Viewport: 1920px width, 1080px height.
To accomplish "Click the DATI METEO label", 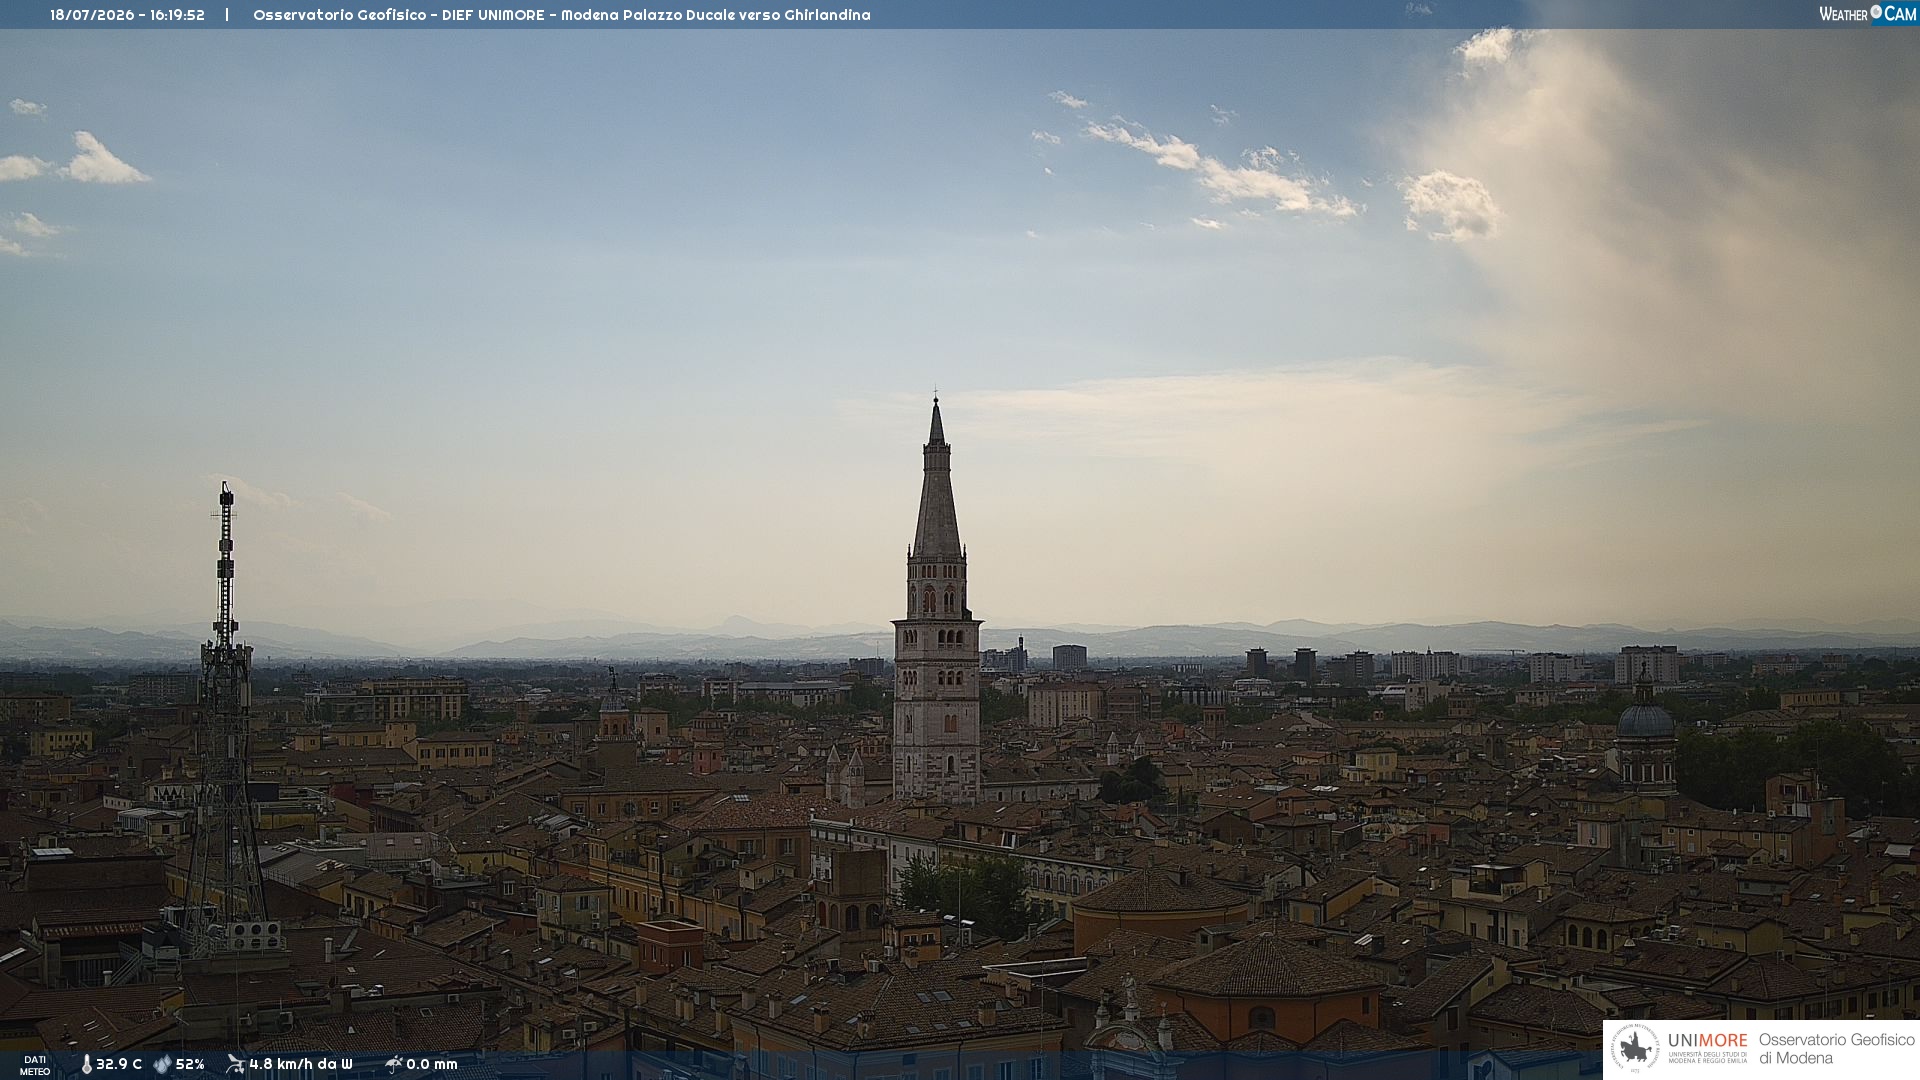I will coord(35,1065).
